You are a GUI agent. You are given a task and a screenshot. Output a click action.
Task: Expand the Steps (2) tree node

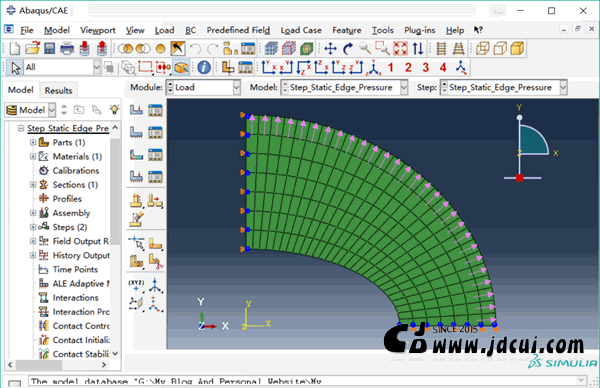33,227
